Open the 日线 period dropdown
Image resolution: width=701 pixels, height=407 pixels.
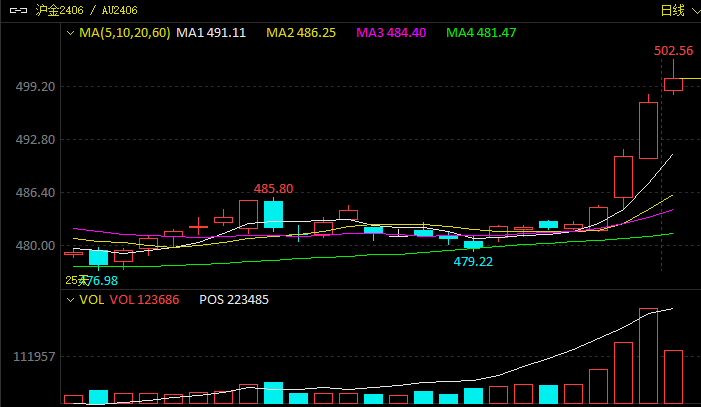coord(680,10)
